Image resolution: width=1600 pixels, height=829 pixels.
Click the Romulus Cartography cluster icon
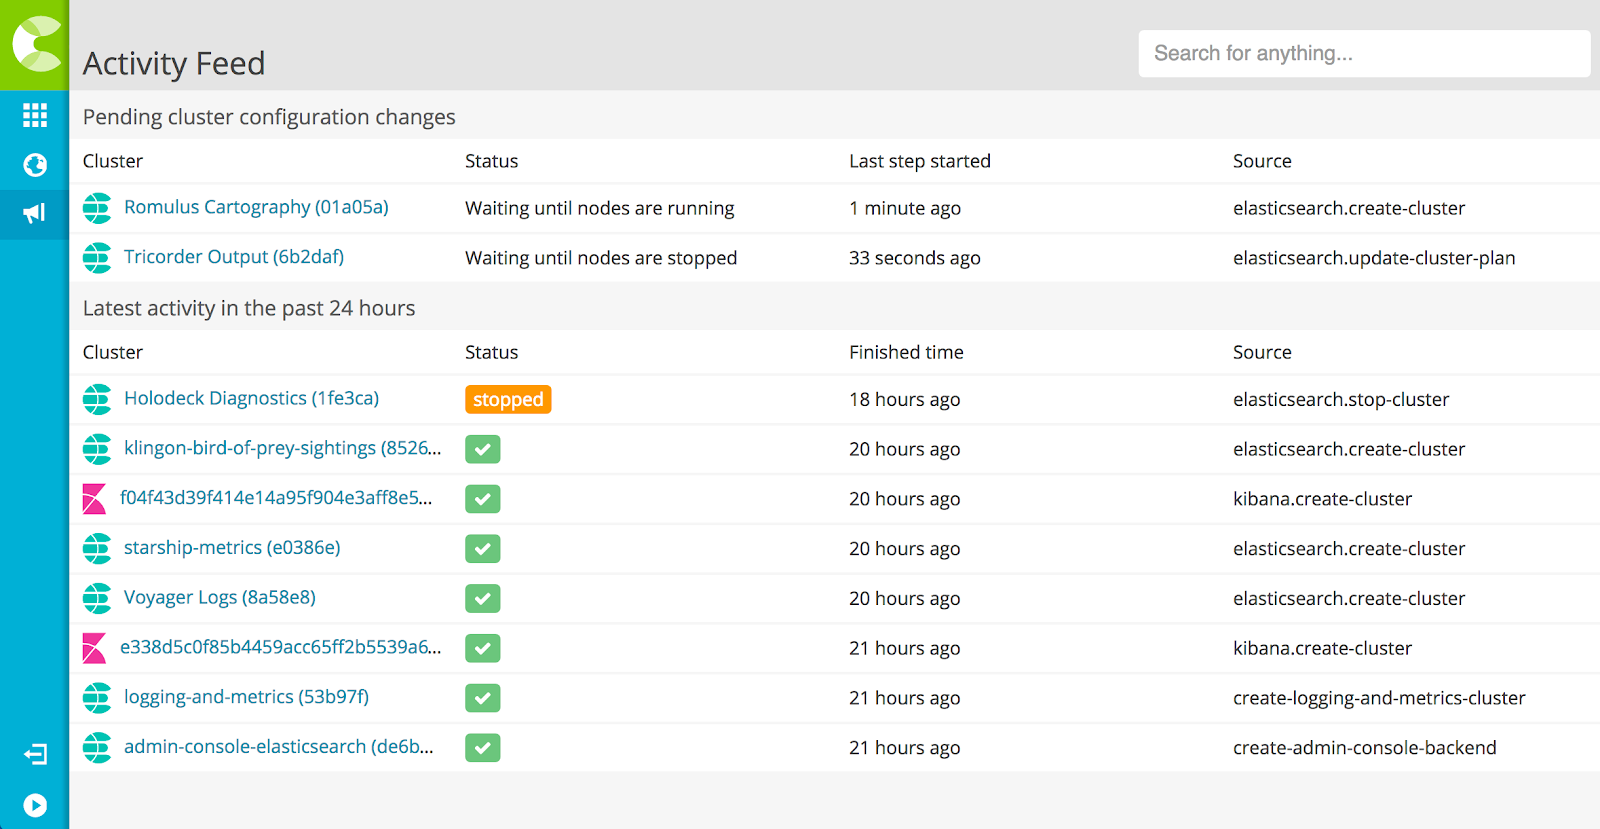point(97,208)
